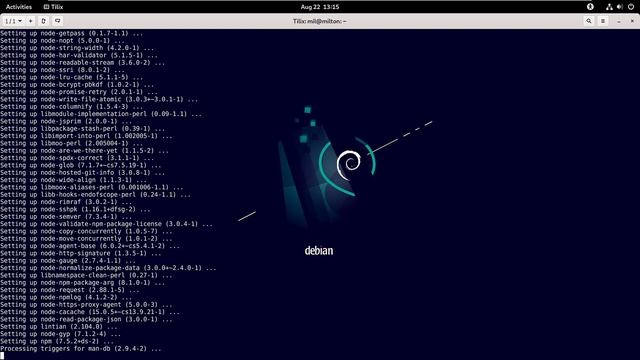Click line 'Setting up node-sshpk'
The height and width of the screenshot is (360, 640).
tap(75, 209)
